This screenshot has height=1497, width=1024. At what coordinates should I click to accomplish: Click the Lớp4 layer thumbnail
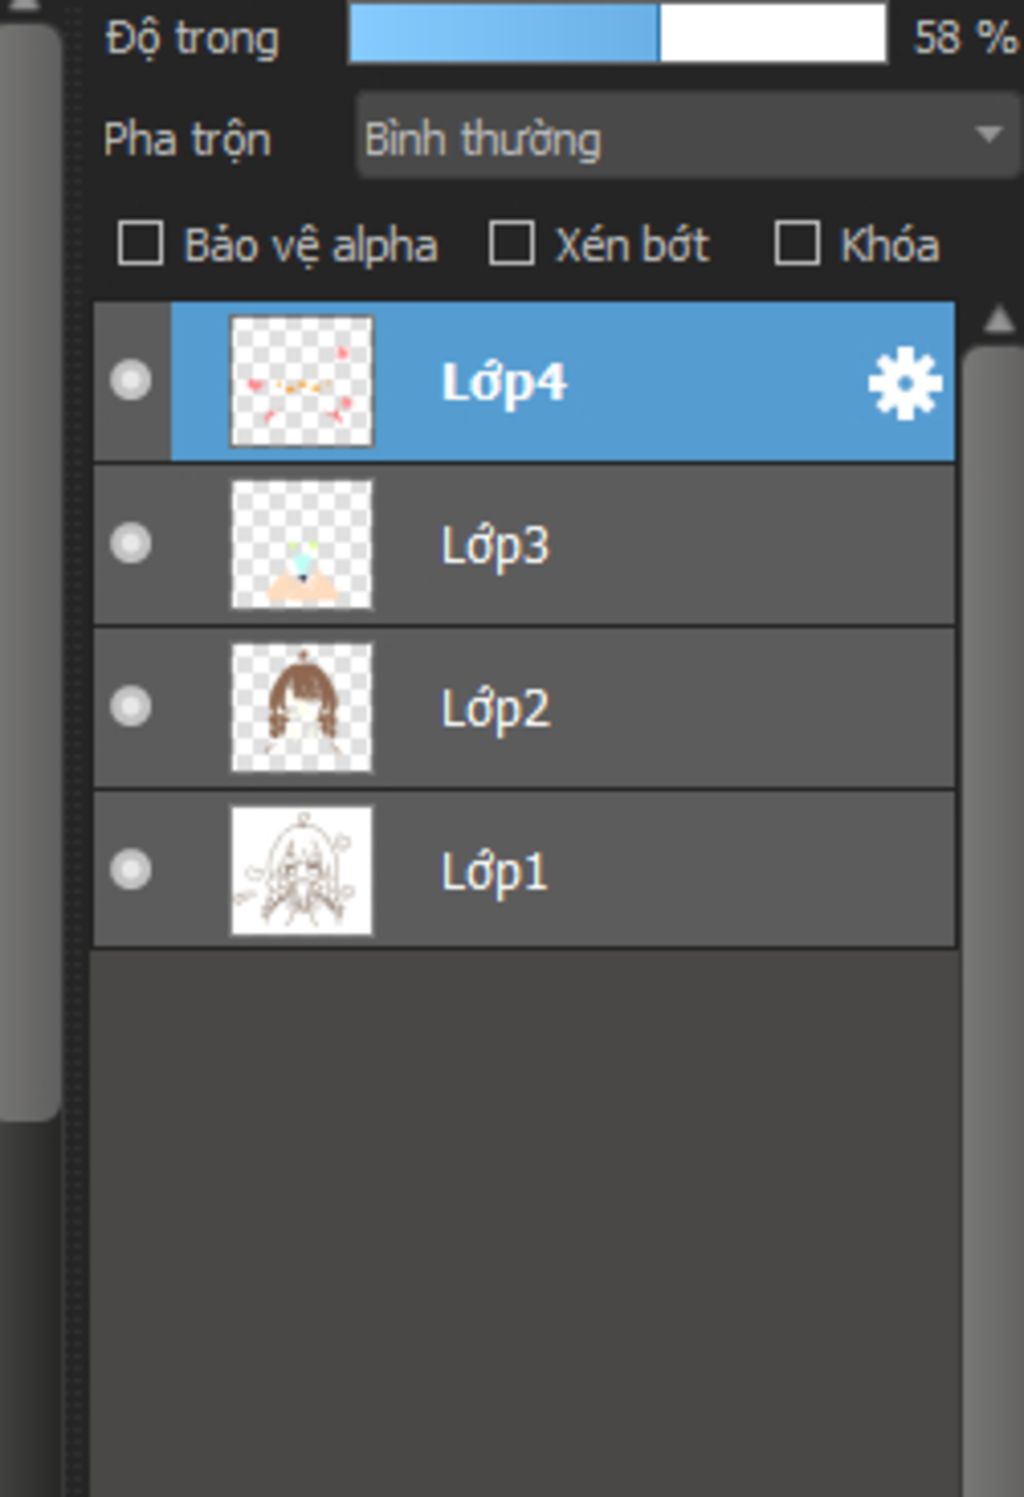coord(301,381)
